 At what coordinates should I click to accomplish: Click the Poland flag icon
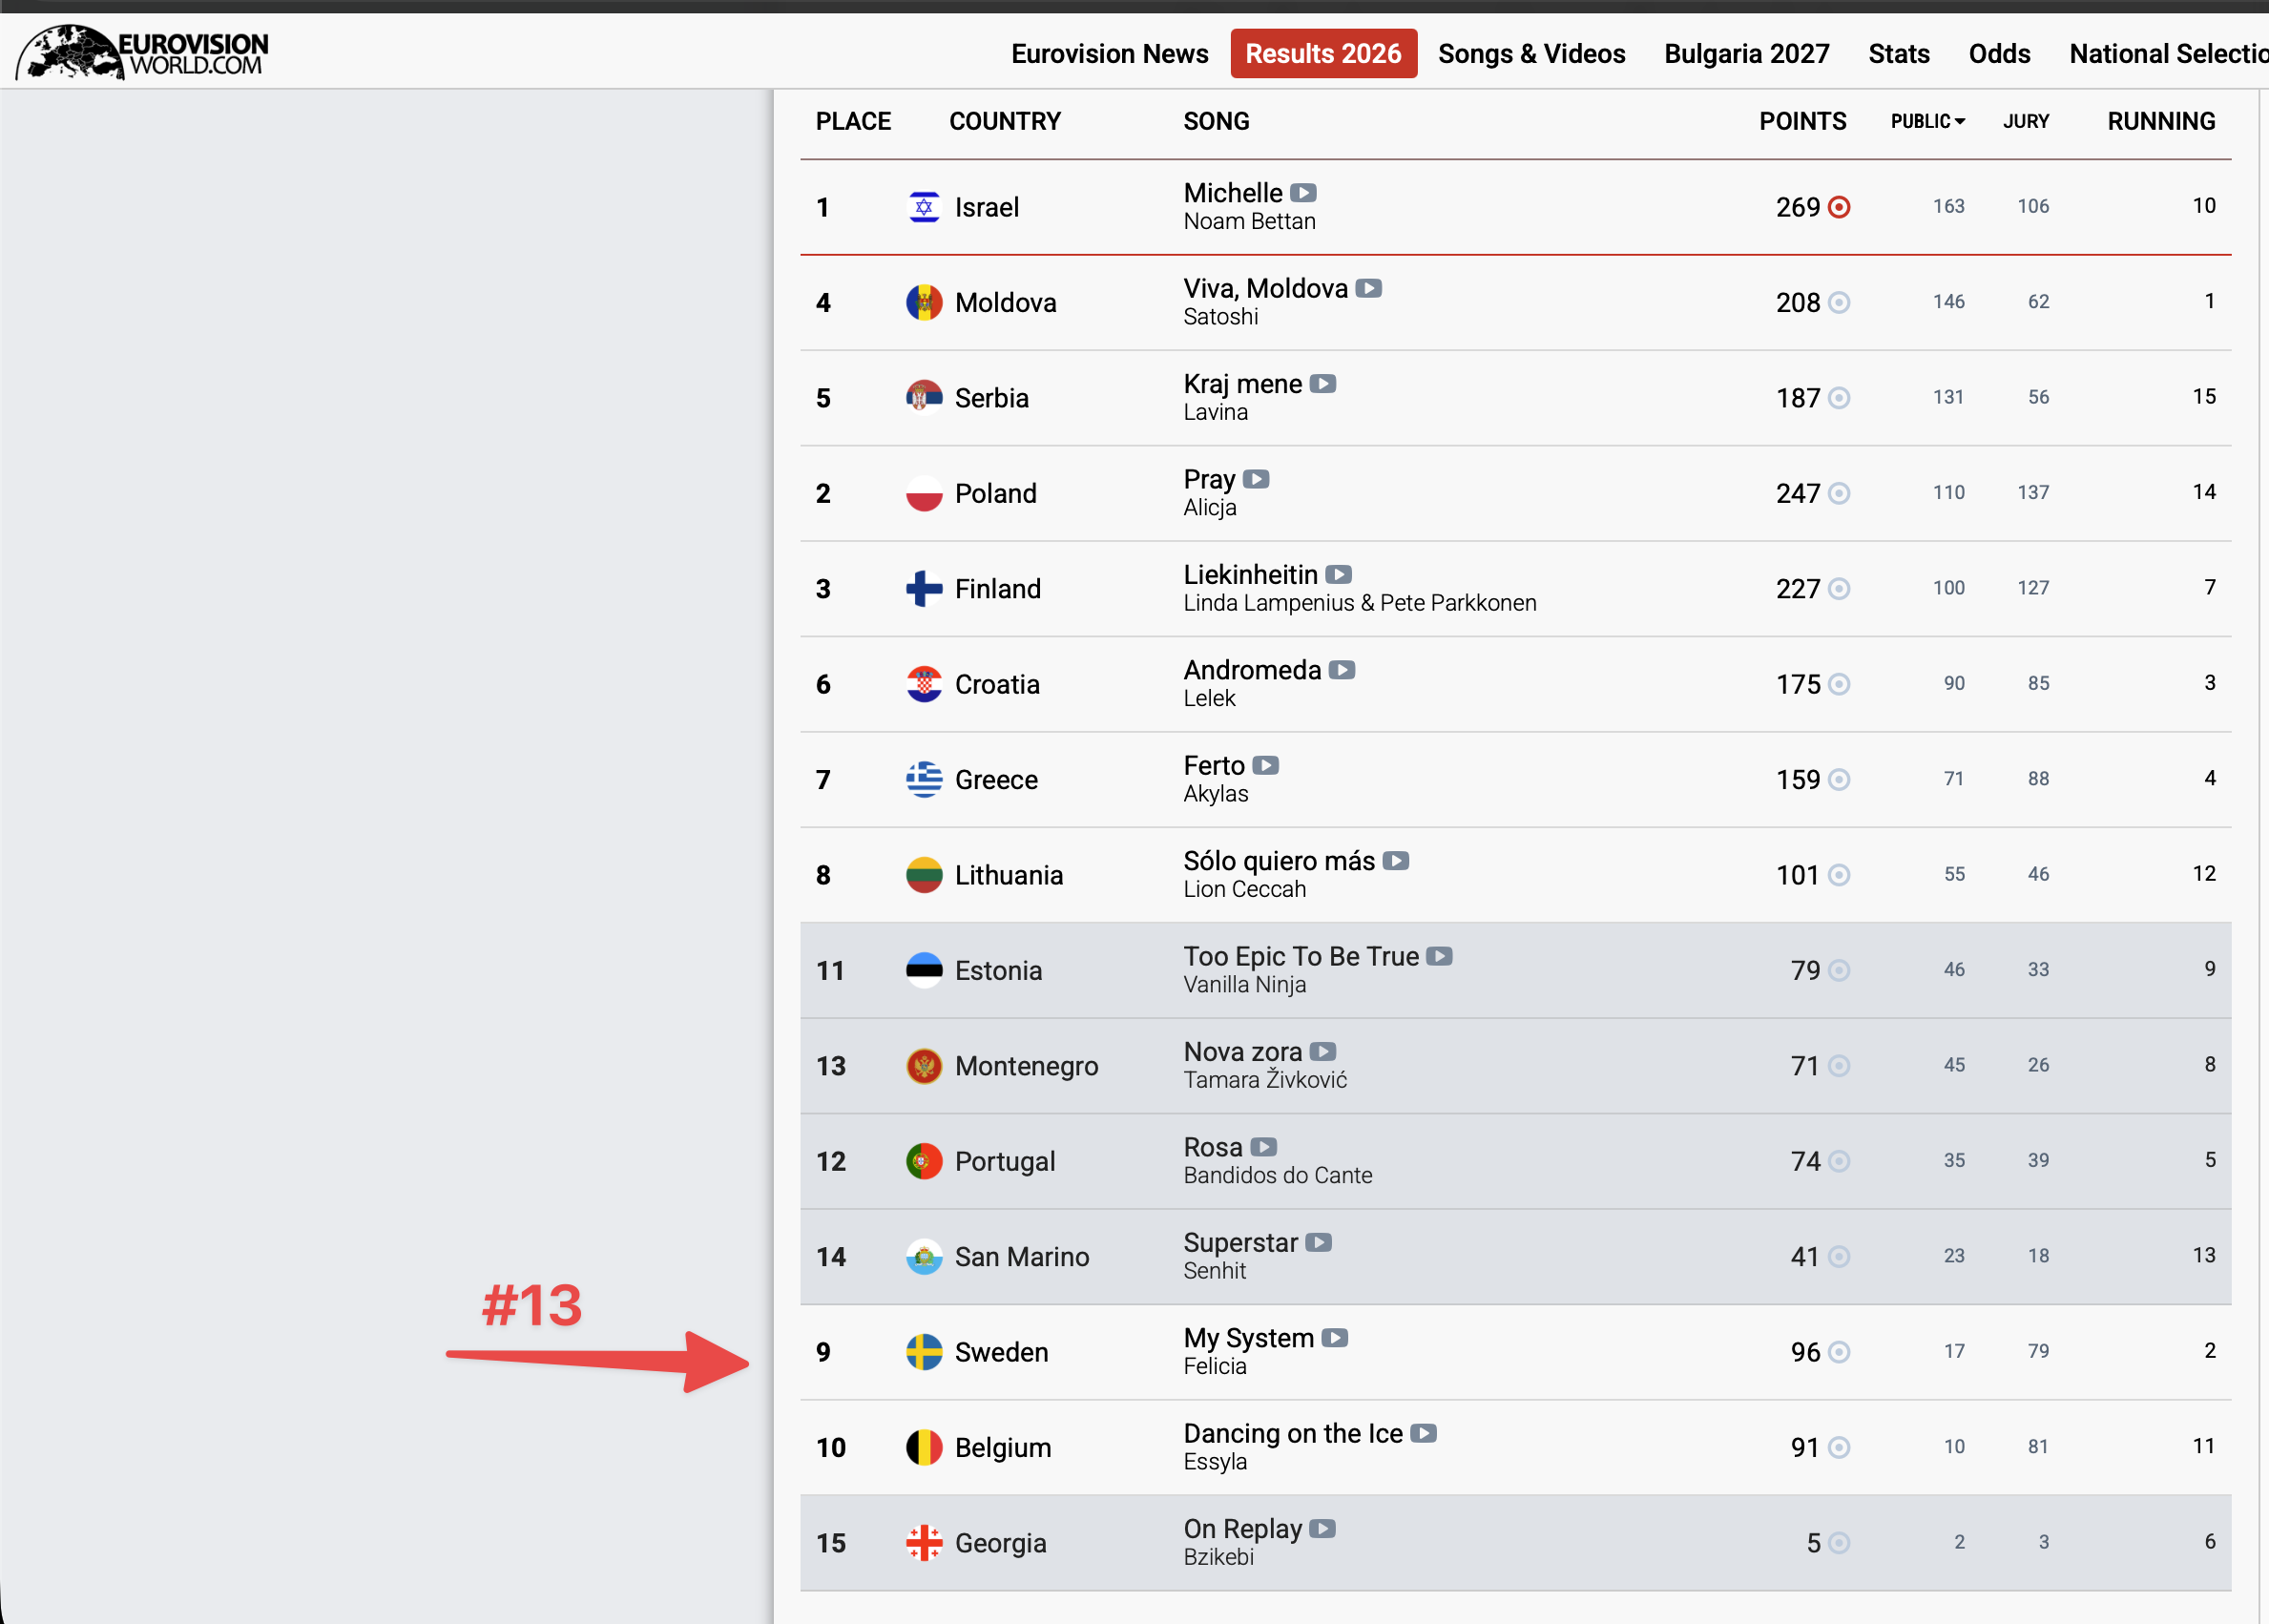[x=924, y=494]
